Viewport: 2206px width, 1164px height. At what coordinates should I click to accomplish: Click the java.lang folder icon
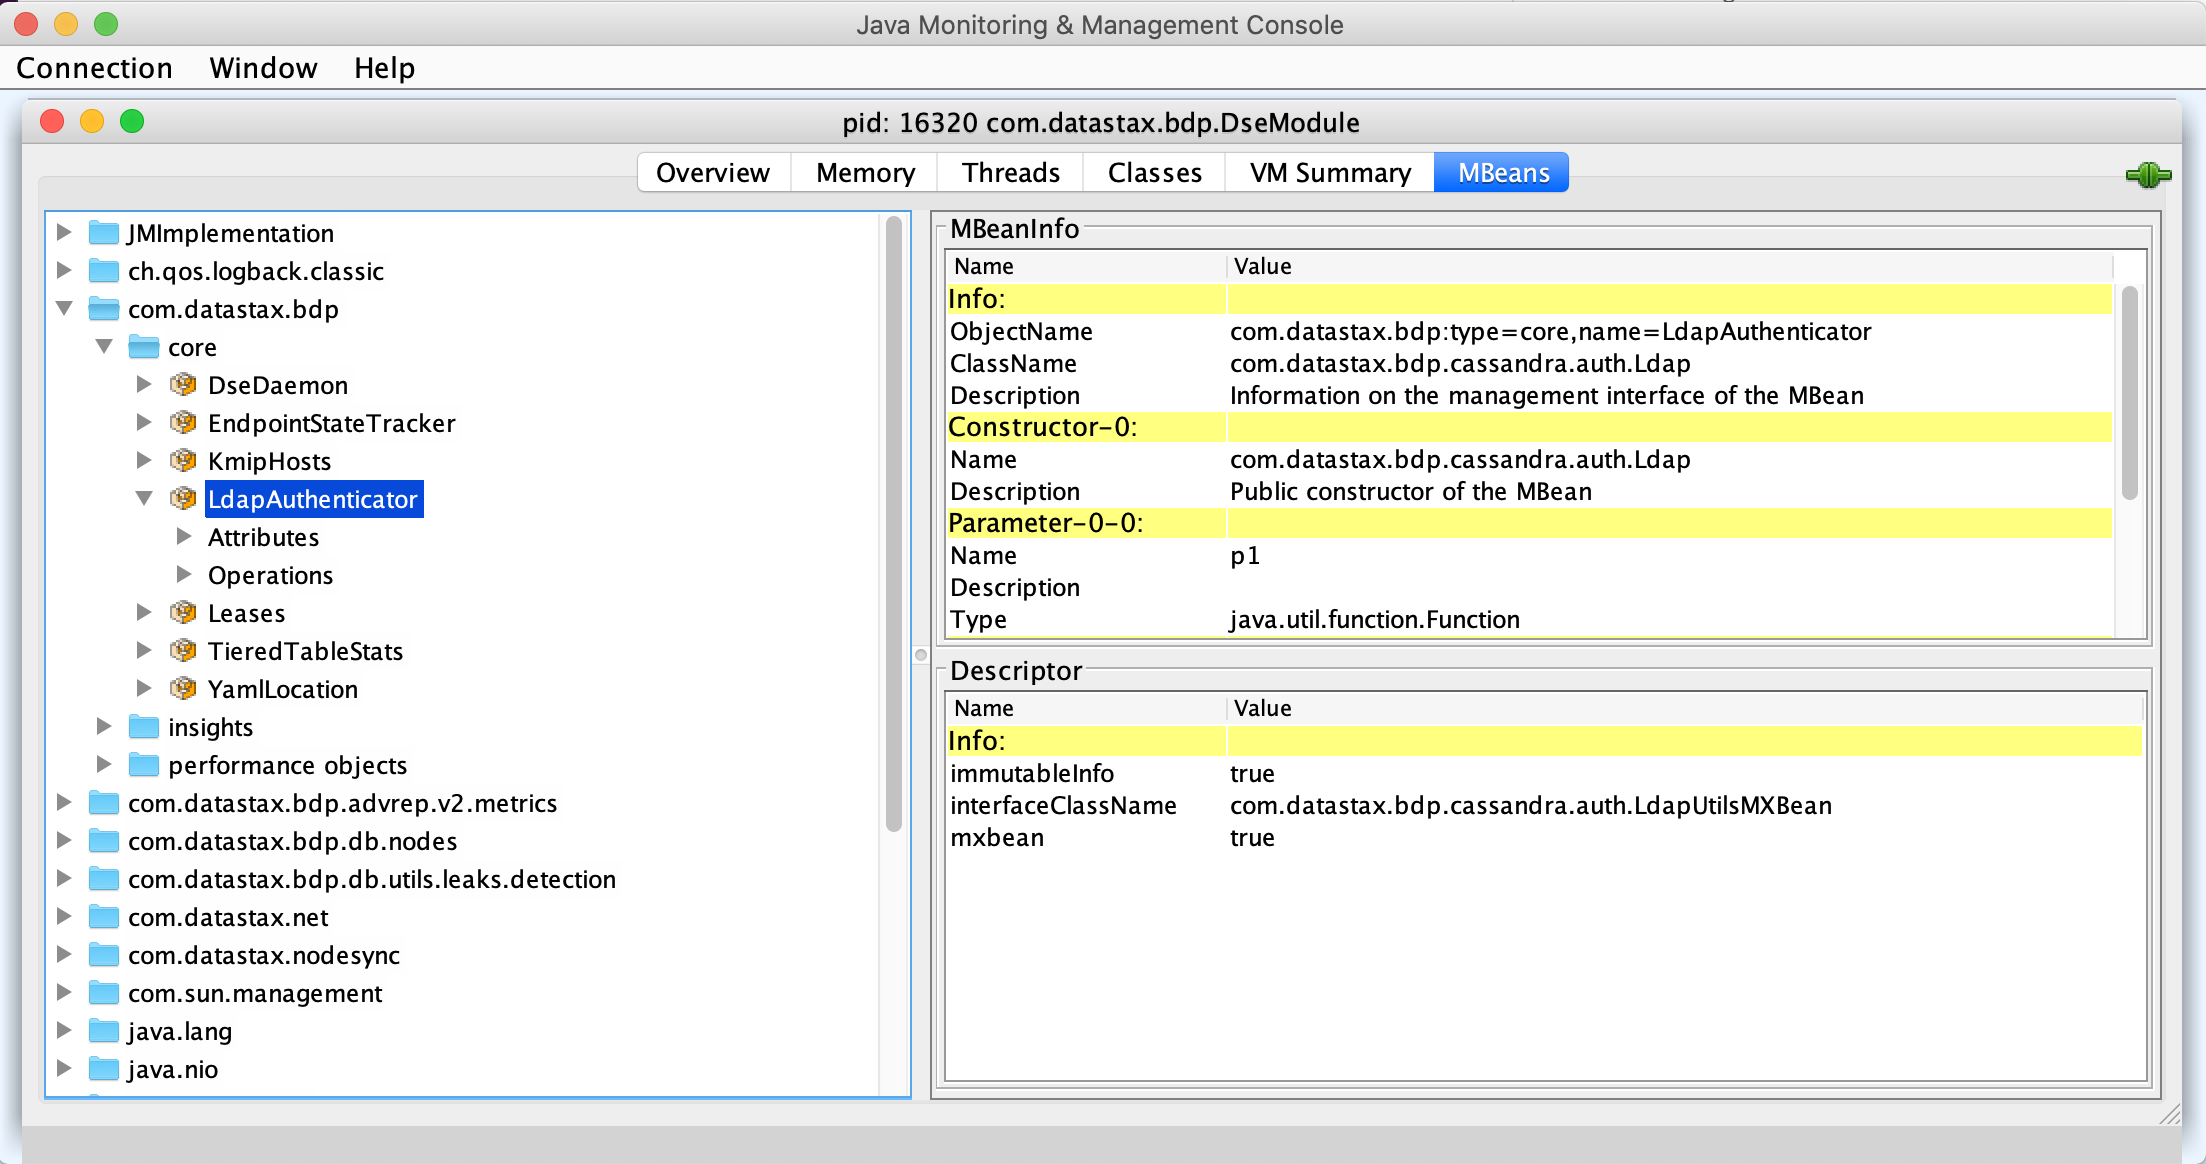tap(104, 1030)
